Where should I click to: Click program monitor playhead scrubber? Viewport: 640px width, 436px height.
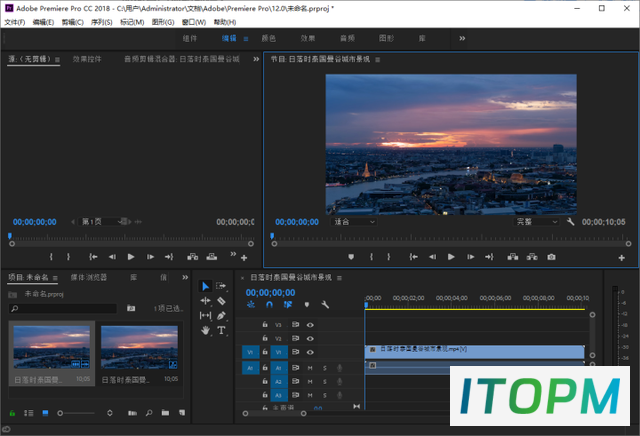coord(272,236)
